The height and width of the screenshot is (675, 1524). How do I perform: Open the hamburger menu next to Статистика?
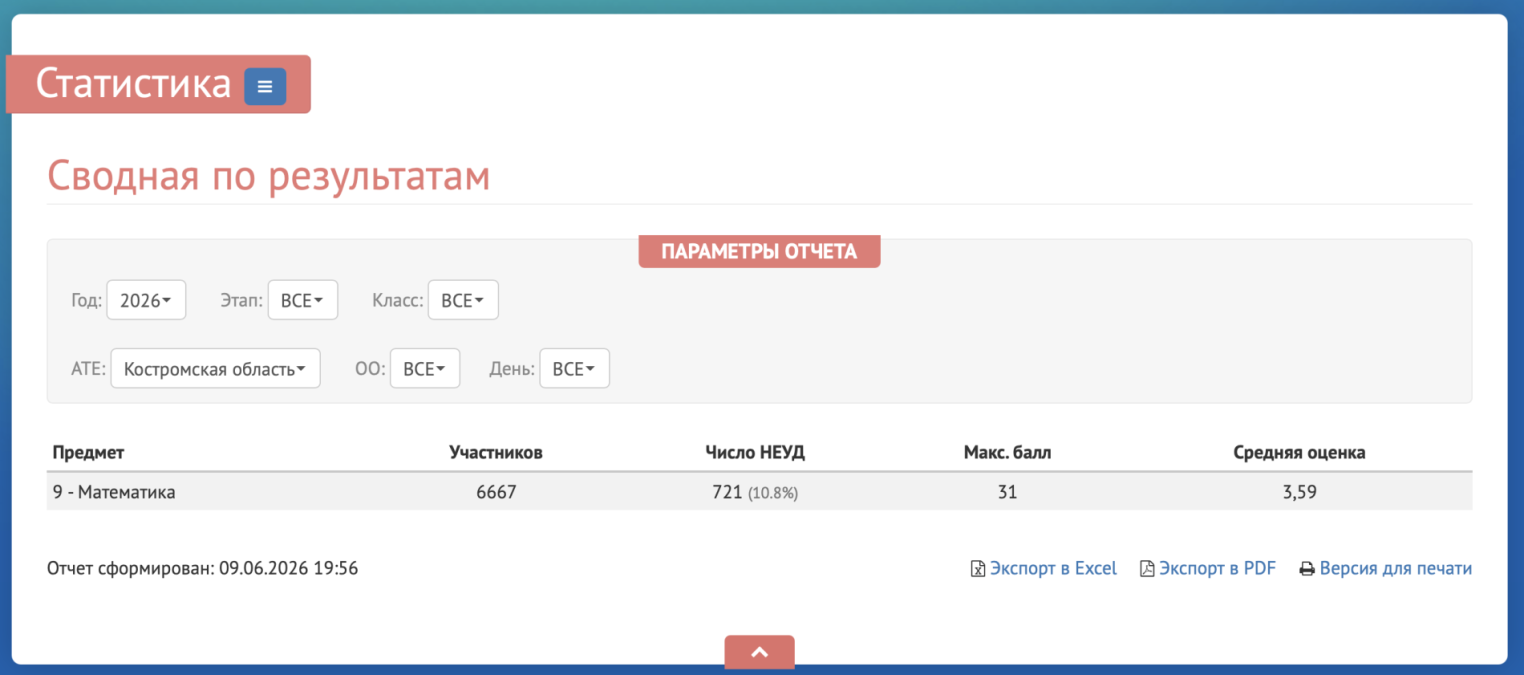265,86
